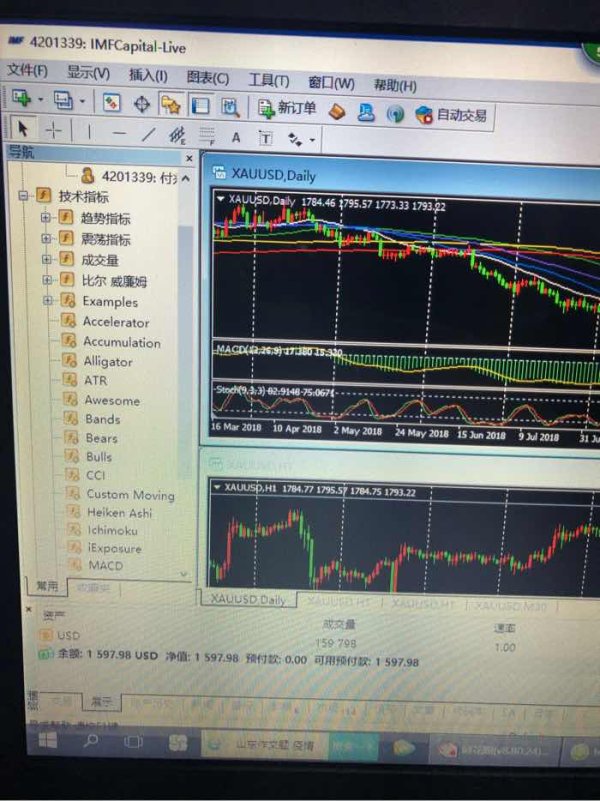Open the 图表(C) menu

207,78
